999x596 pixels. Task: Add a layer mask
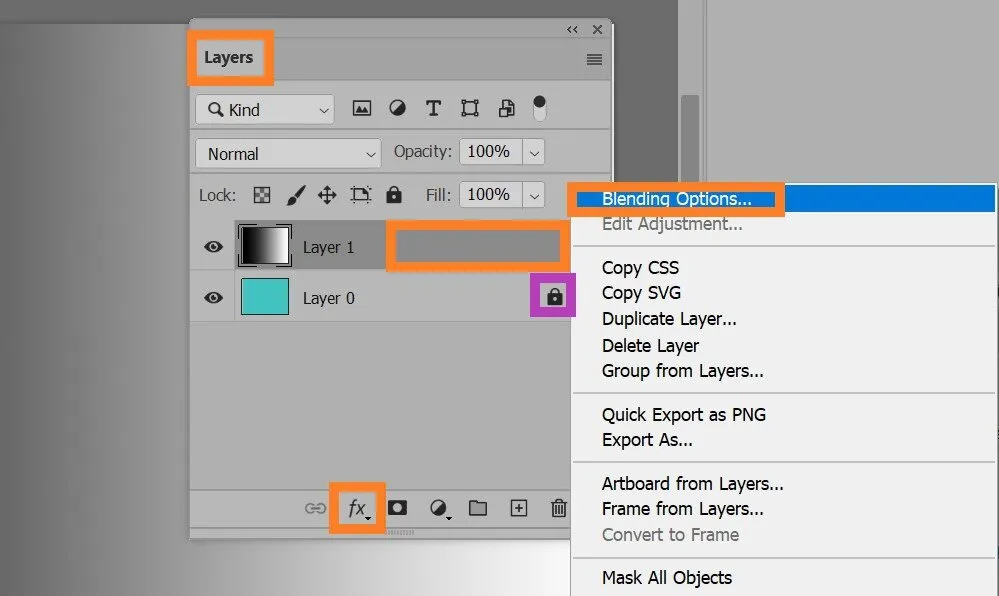(x=398, y=507)
